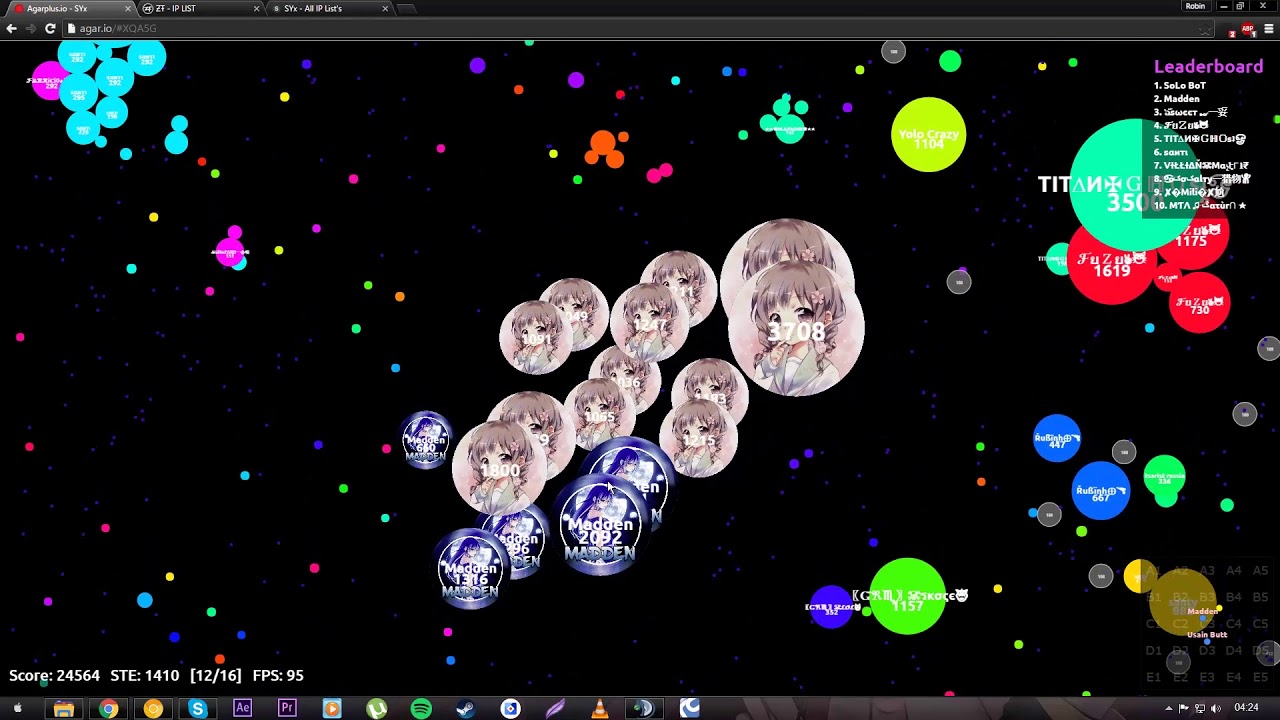
Task: Open VLC media player from taskbar
Action: pyautogui.click(x=600, y=708)
